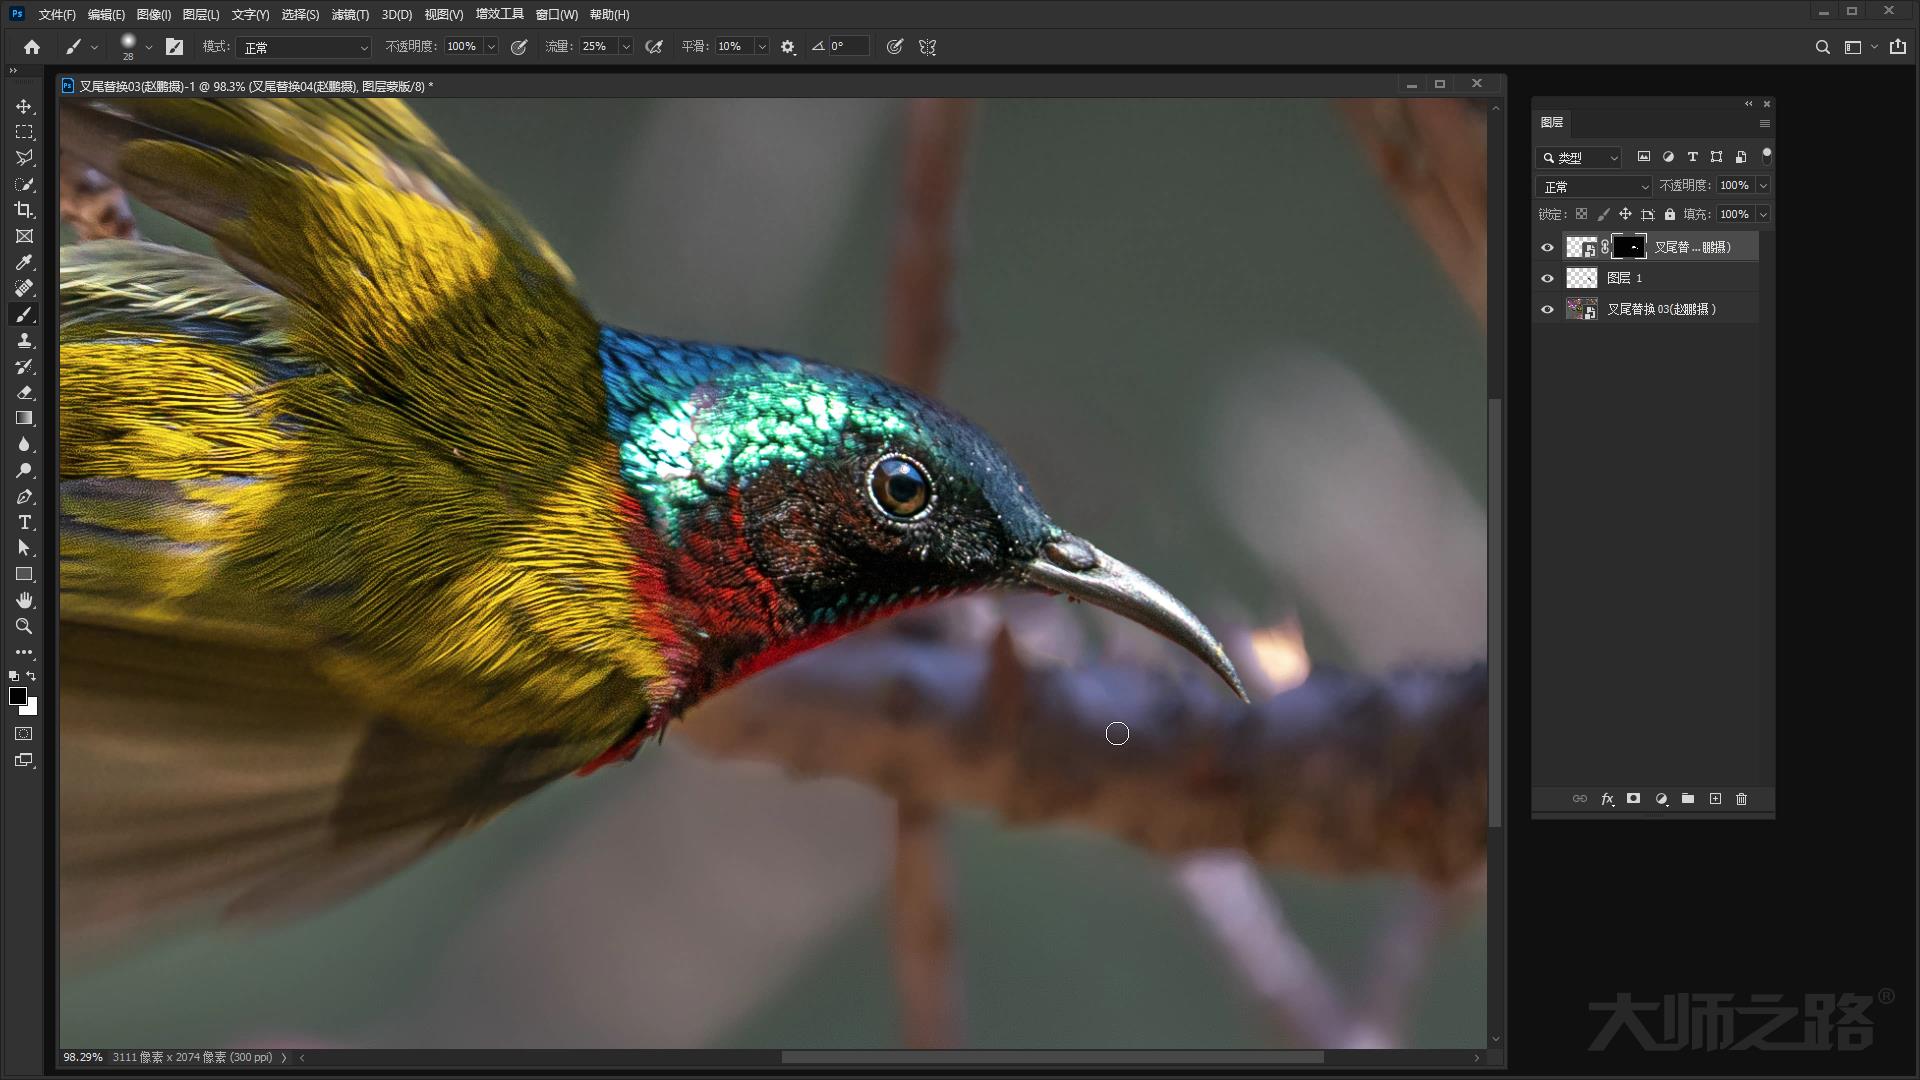The image size is (1920, 1080).
Task: Toggle the layer filter on/off switch
Action: (1766, 156)
